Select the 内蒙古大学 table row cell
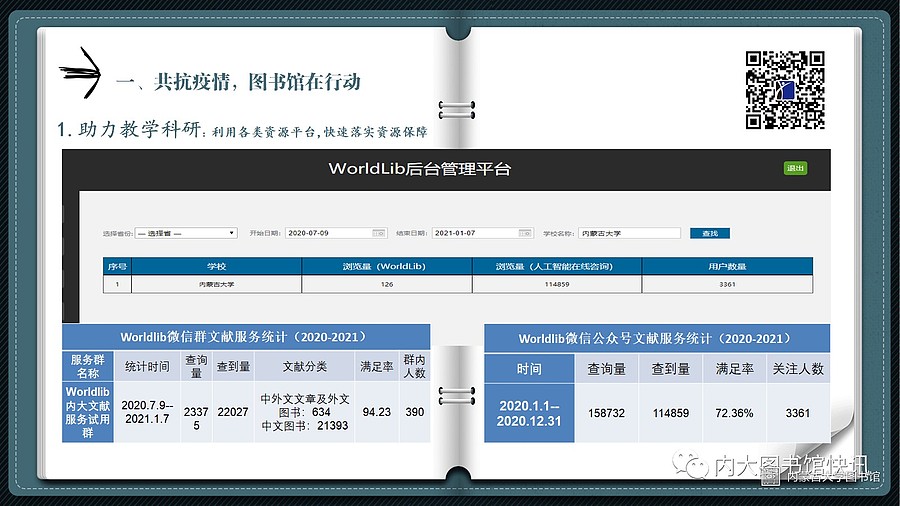The width and height of the screenshot is (900, 506). click(x=216, y=284)
